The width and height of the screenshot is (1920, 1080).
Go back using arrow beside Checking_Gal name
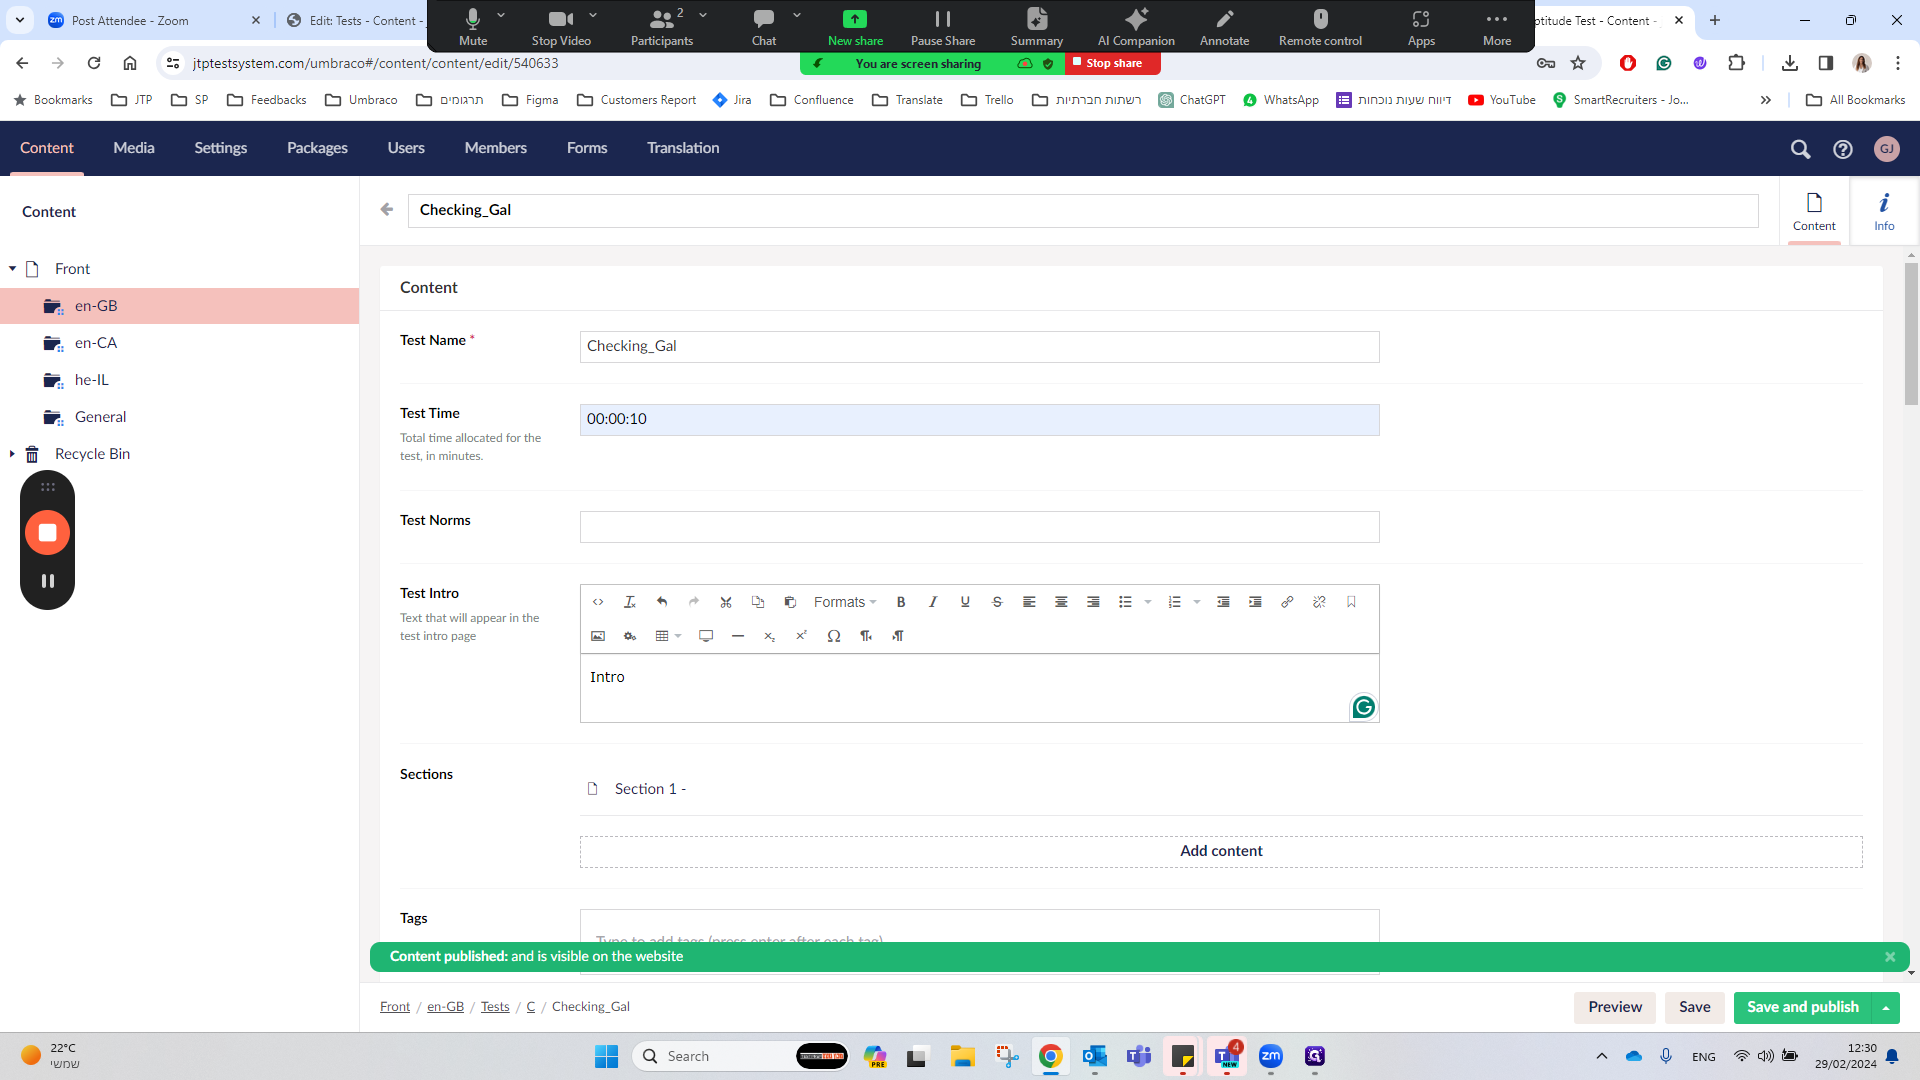387,209
